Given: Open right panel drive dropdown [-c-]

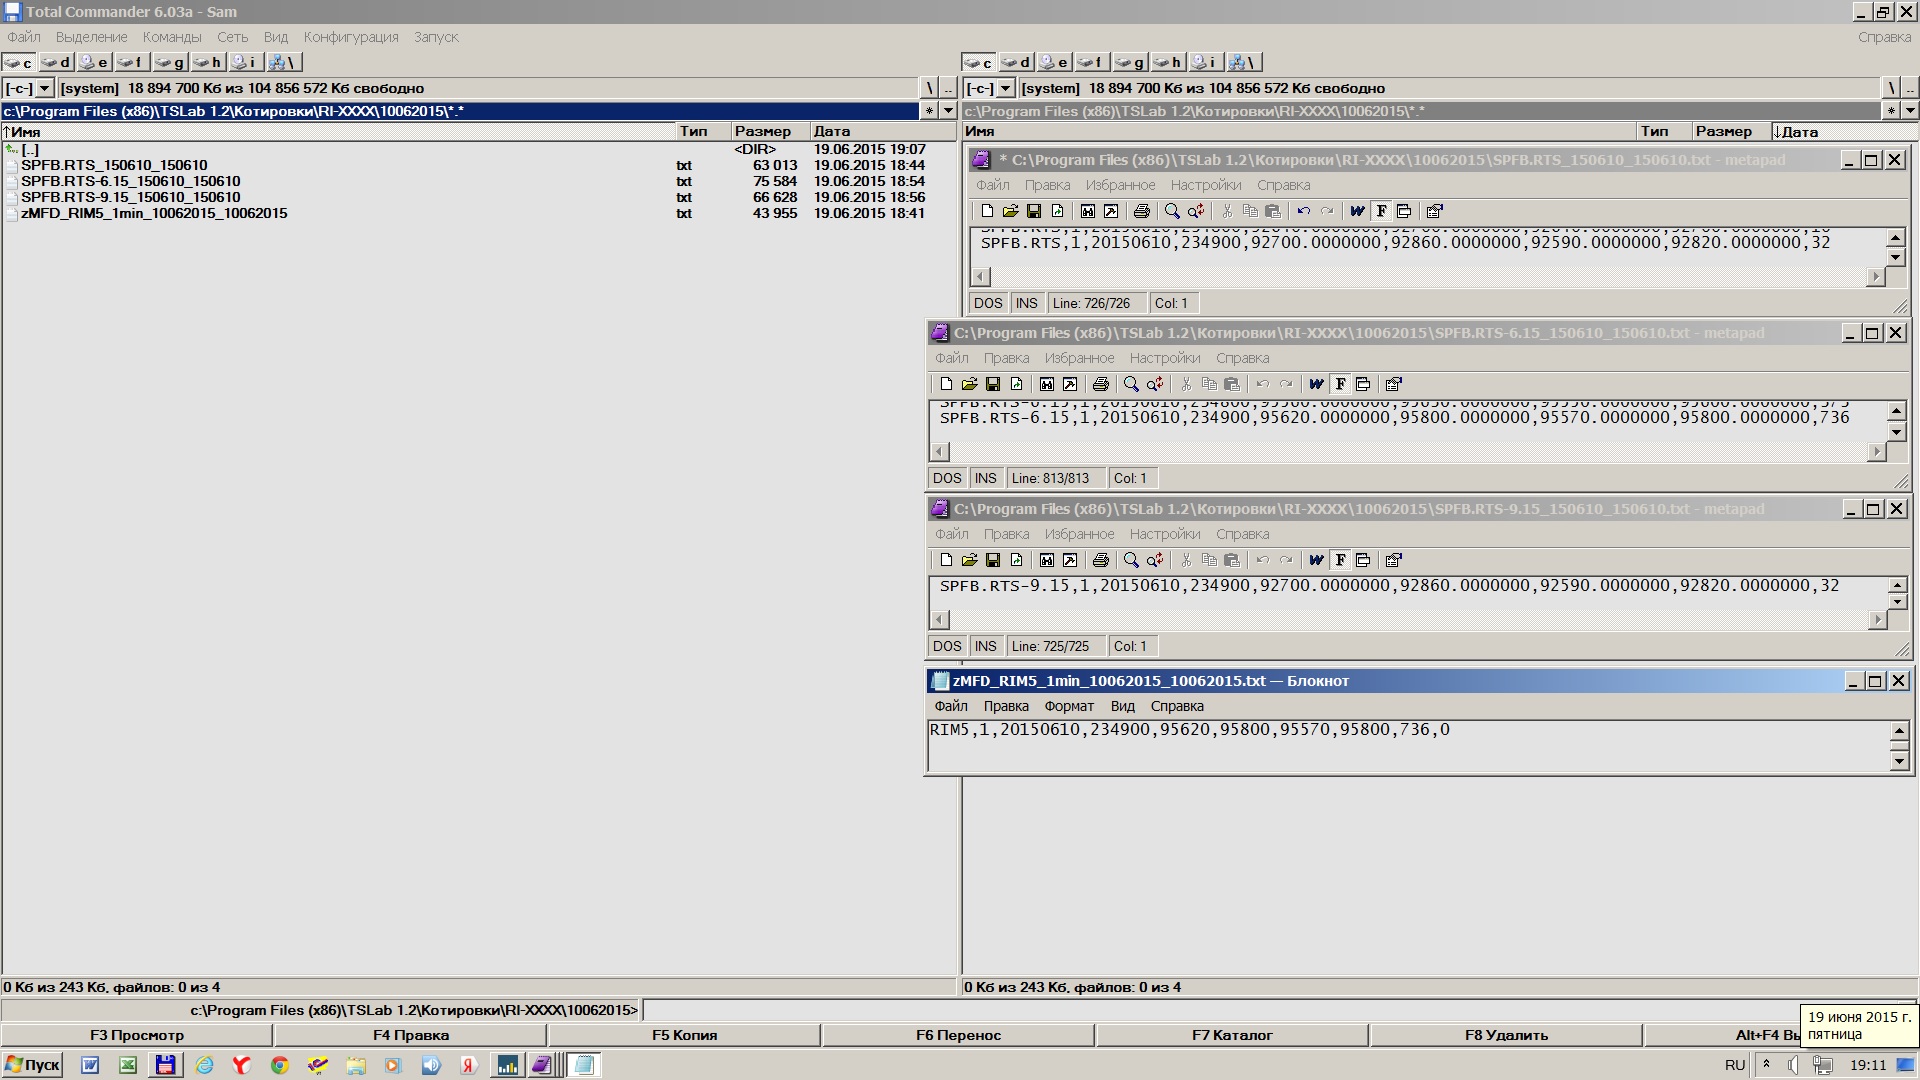Looking at the screenshot, I should tap(1005, 88).
